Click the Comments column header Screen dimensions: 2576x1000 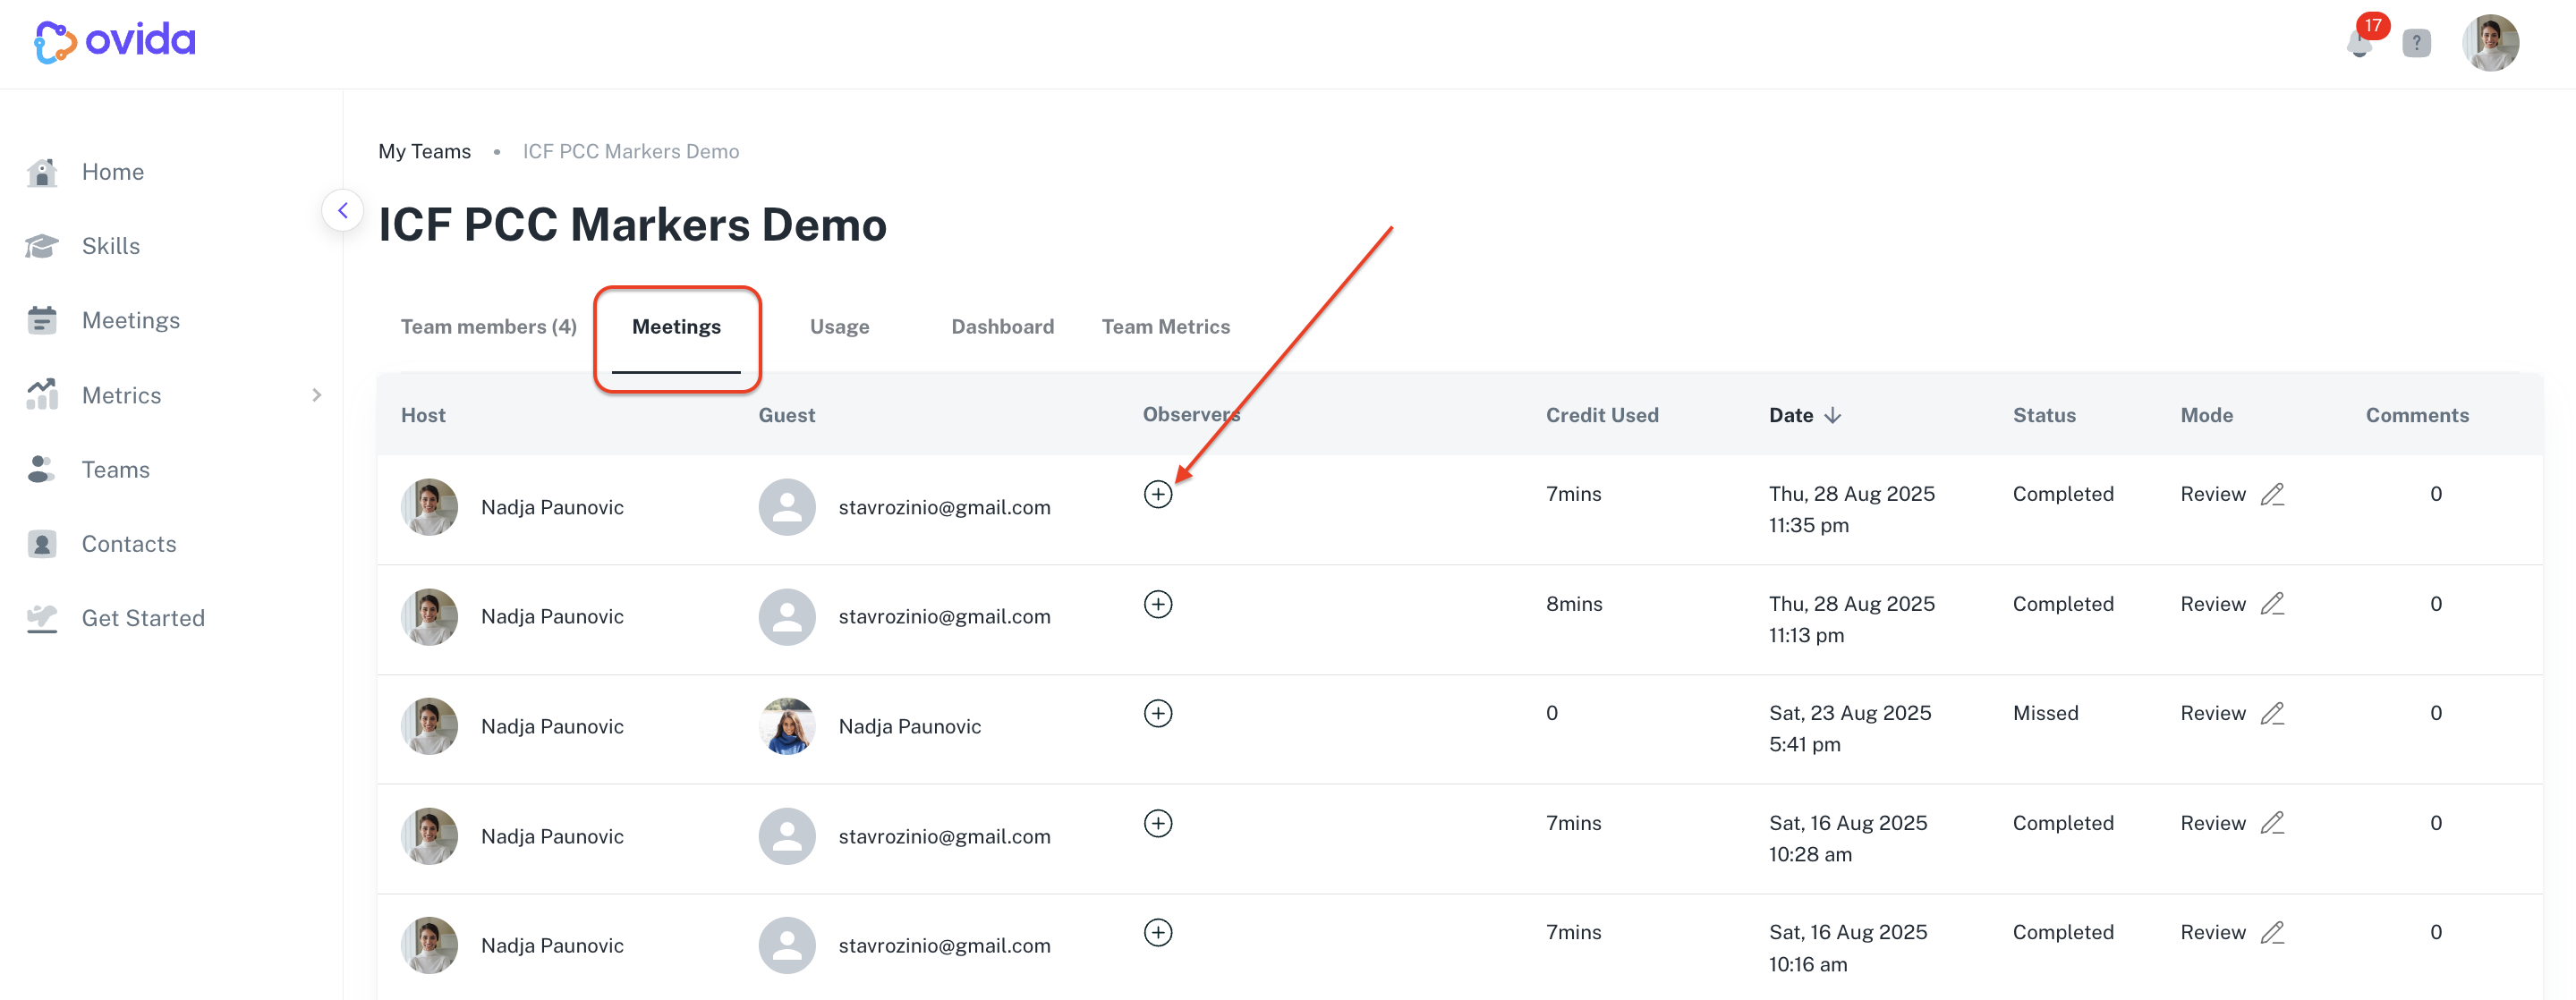pos(2417,415)
